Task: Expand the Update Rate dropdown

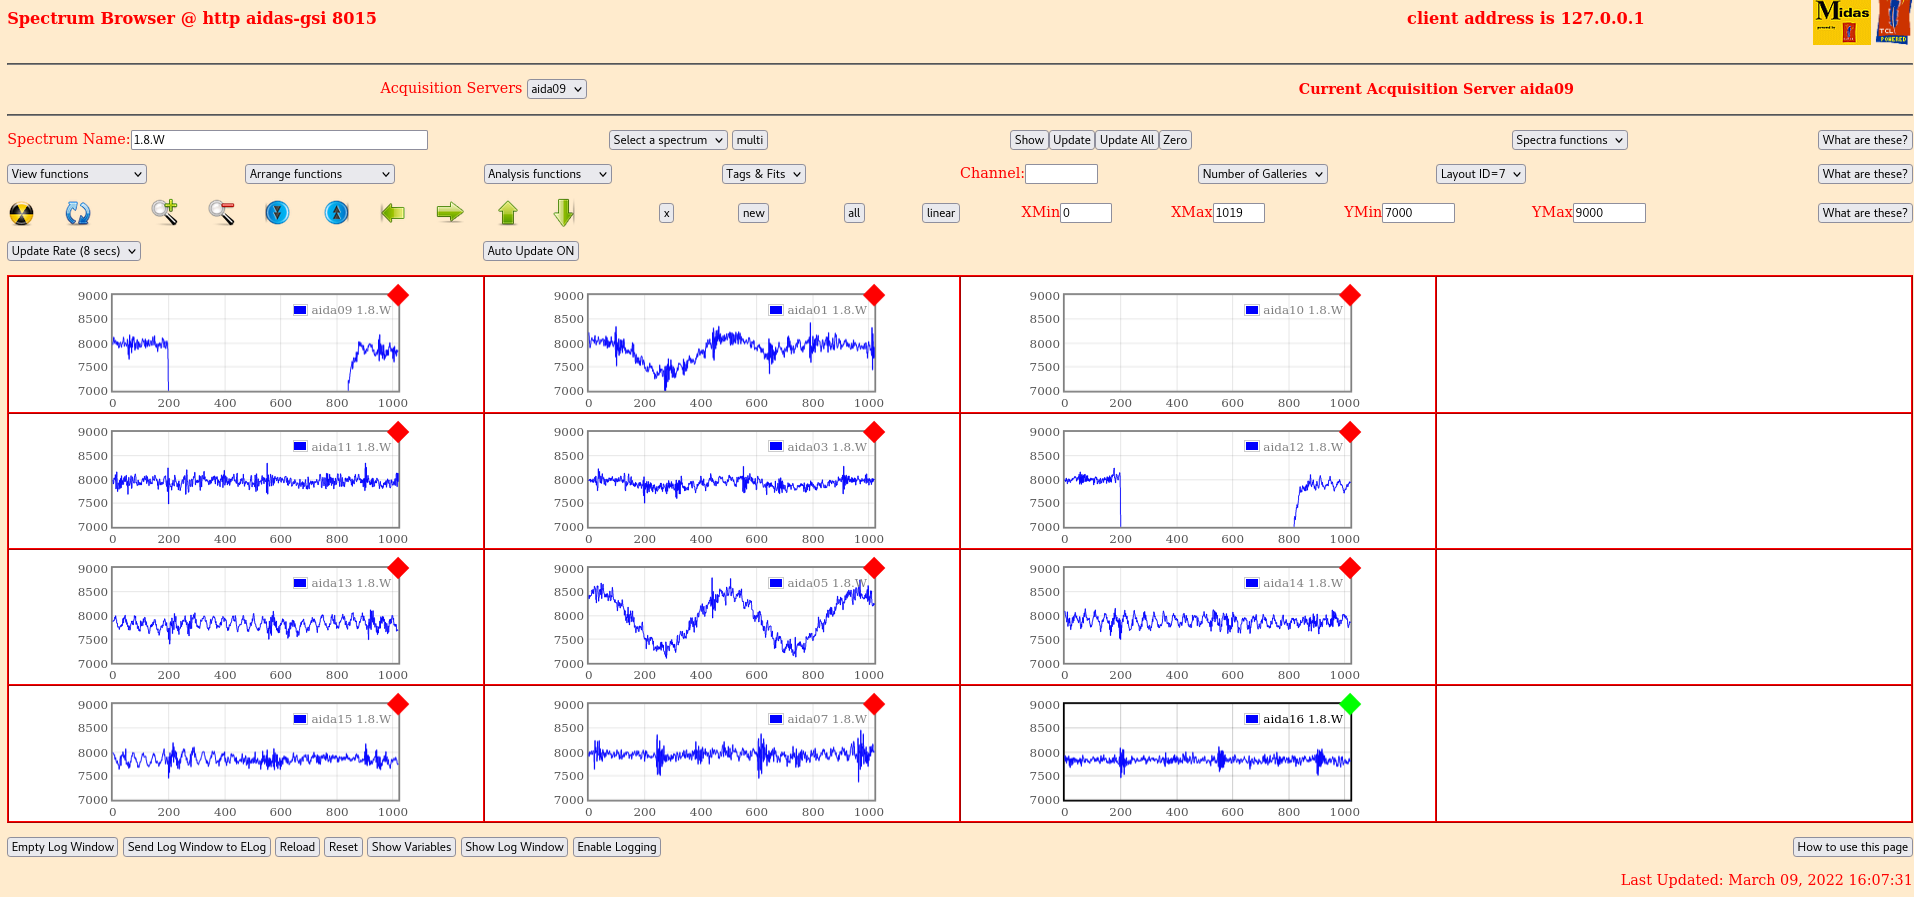Action: click(74, 251)
